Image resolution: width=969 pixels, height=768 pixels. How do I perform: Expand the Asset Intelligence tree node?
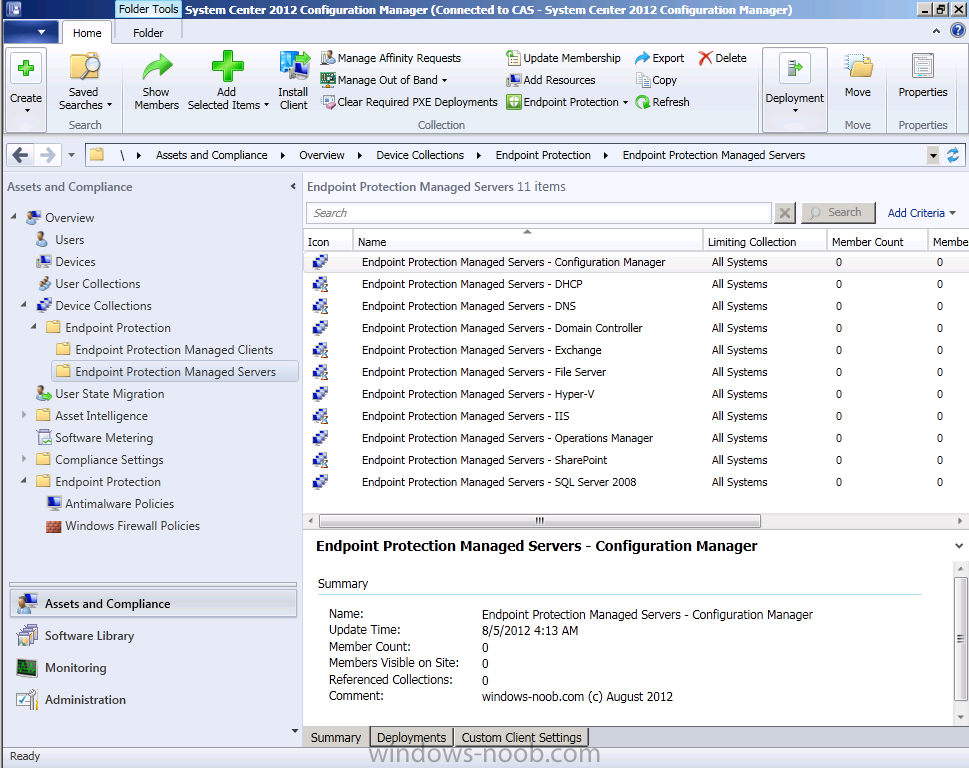(x=24, y=415)
